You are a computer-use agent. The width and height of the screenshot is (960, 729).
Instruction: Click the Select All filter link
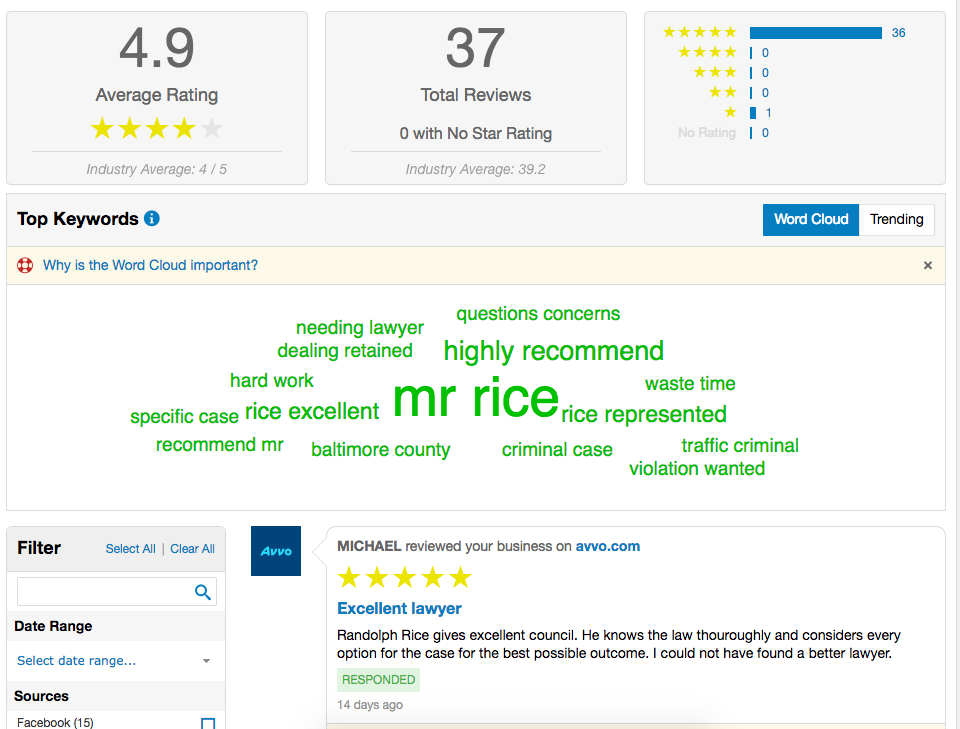tap(130, 549)
